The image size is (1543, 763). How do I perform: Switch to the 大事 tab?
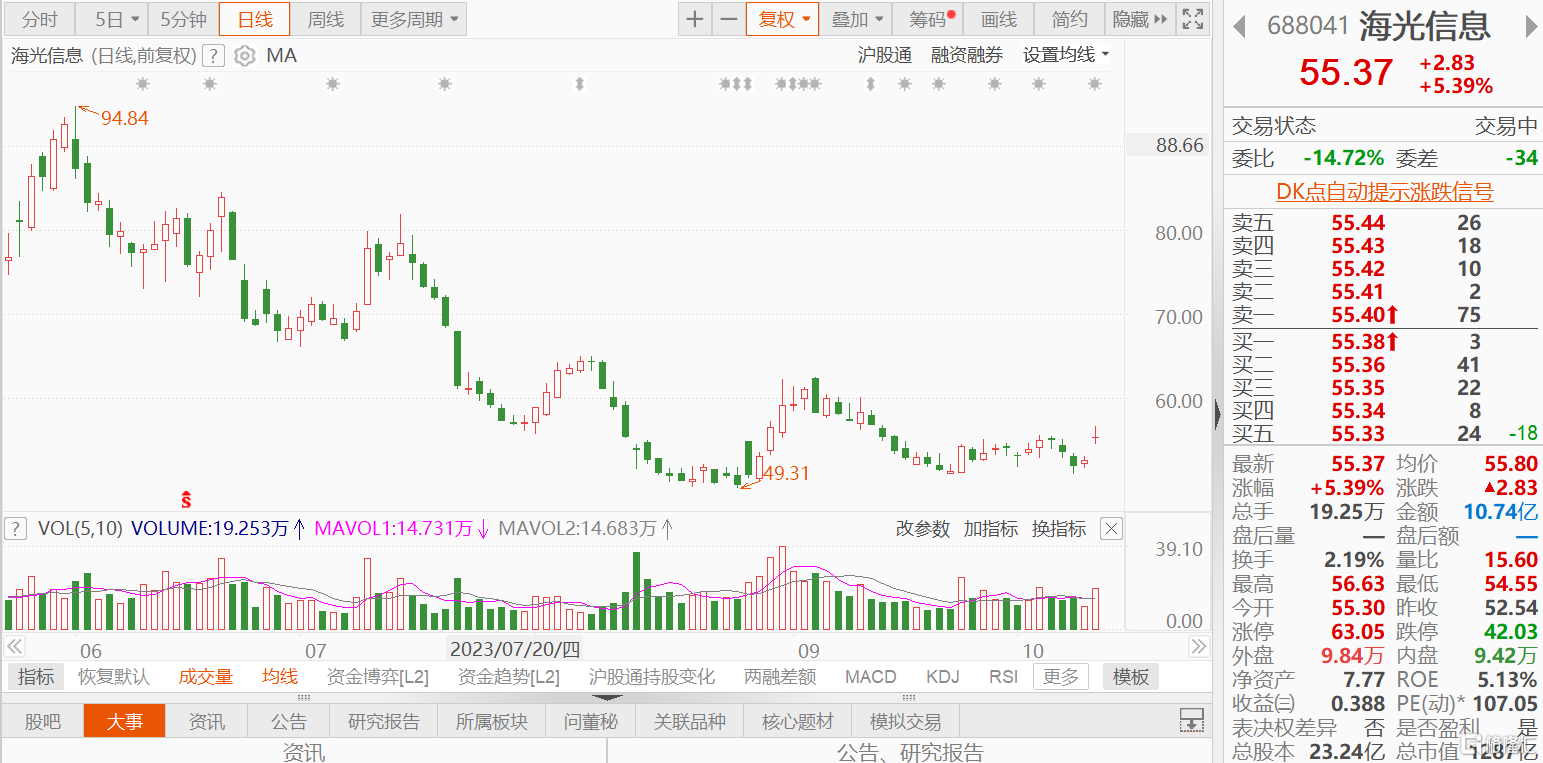pos(125,721)
